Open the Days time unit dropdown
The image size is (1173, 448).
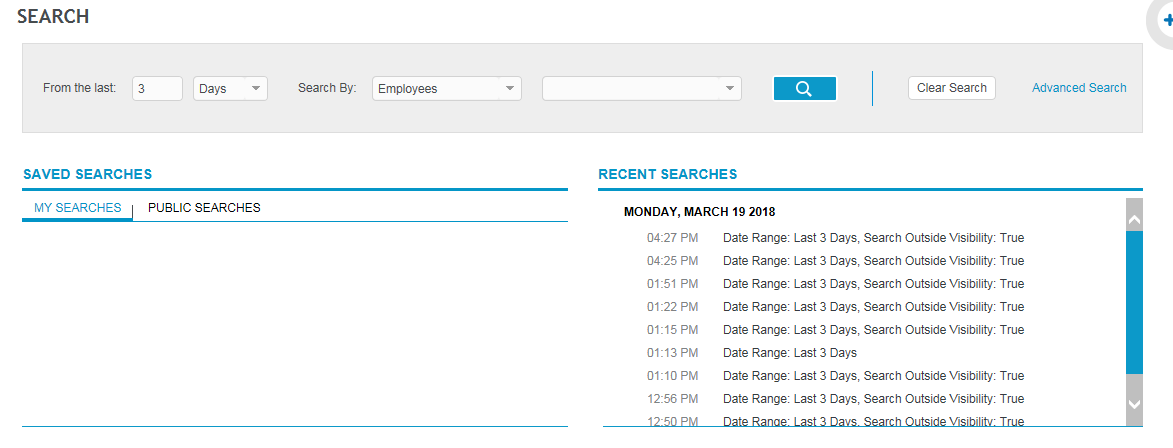coord(230,89)
